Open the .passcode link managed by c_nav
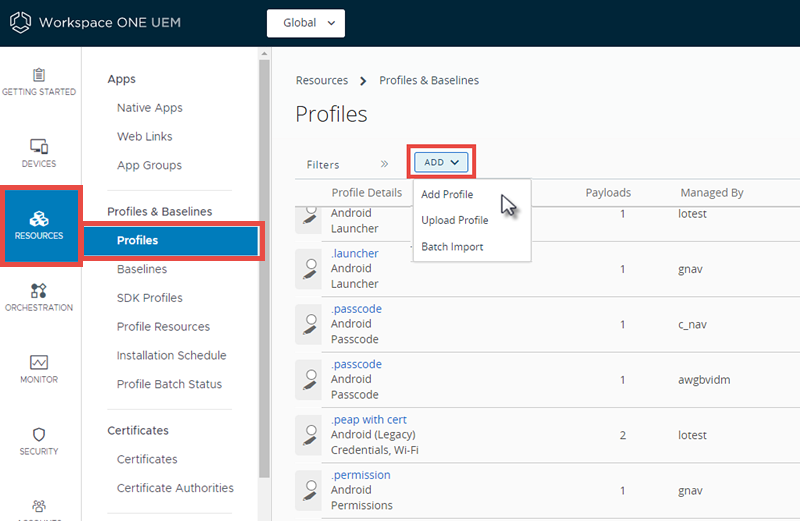The width and height of the screenshot is (800, 521). [x=357, y=309]
